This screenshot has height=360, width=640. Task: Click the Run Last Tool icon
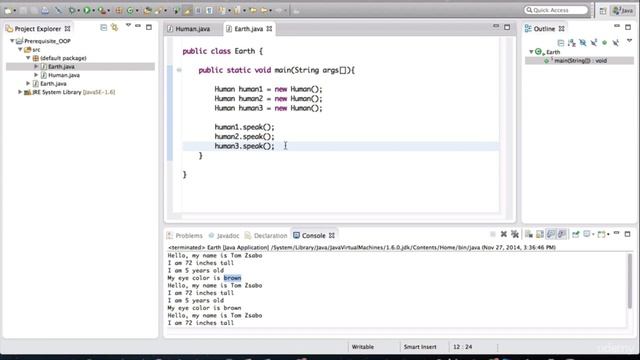tap(102, 11)
